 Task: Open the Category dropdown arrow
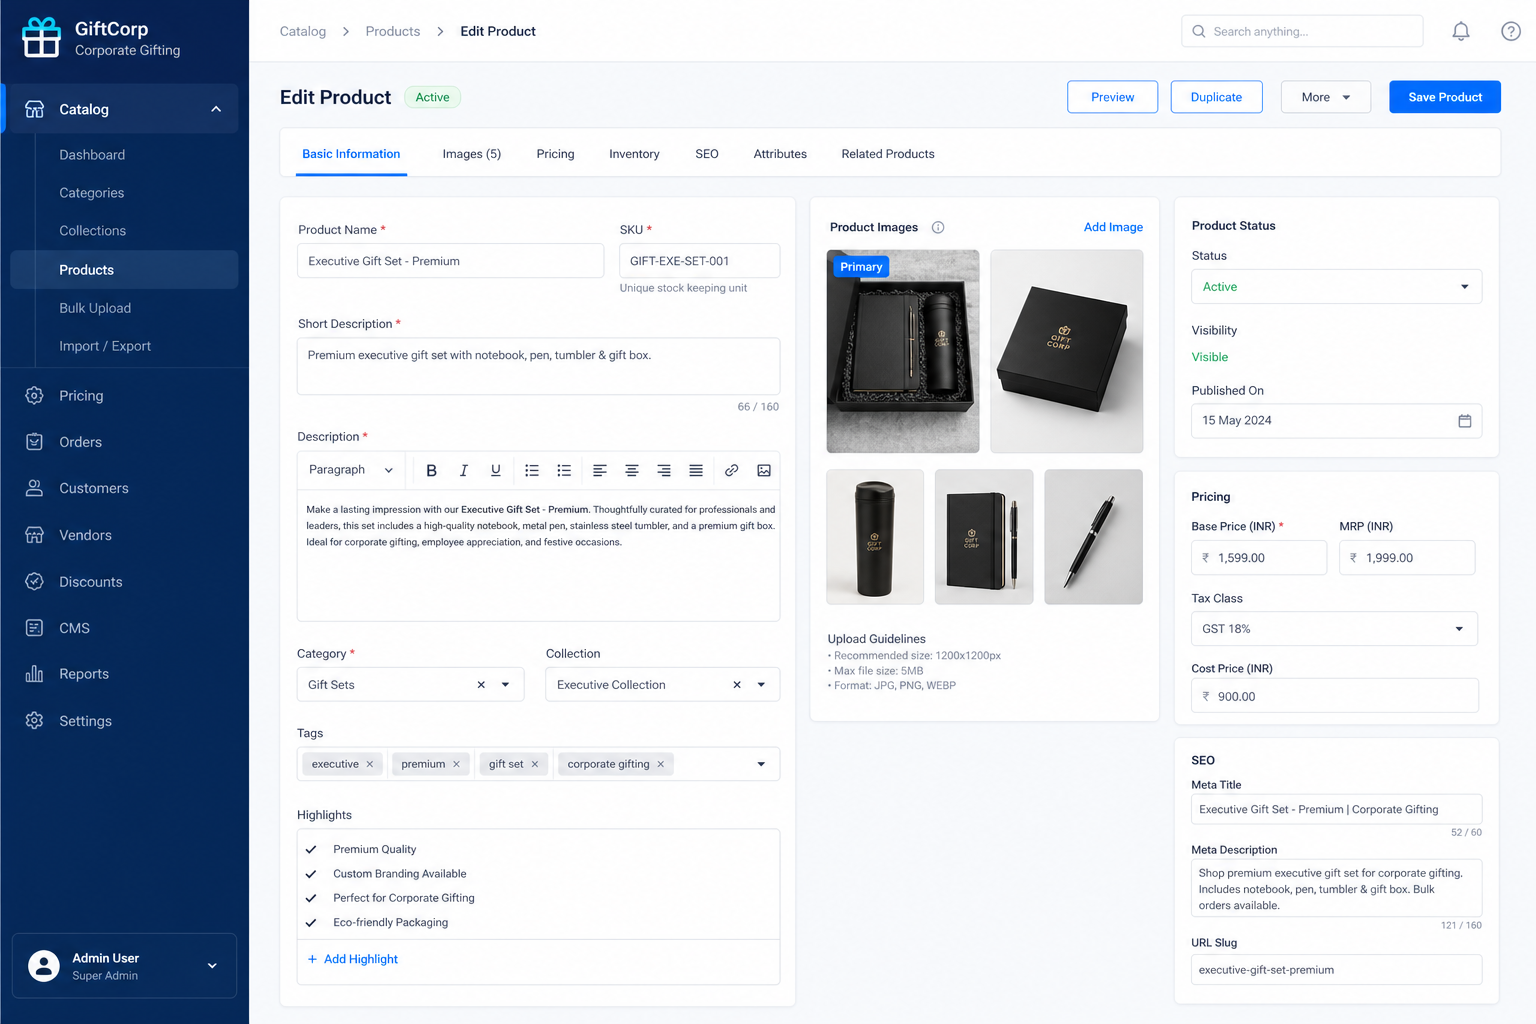pos(506,685)
